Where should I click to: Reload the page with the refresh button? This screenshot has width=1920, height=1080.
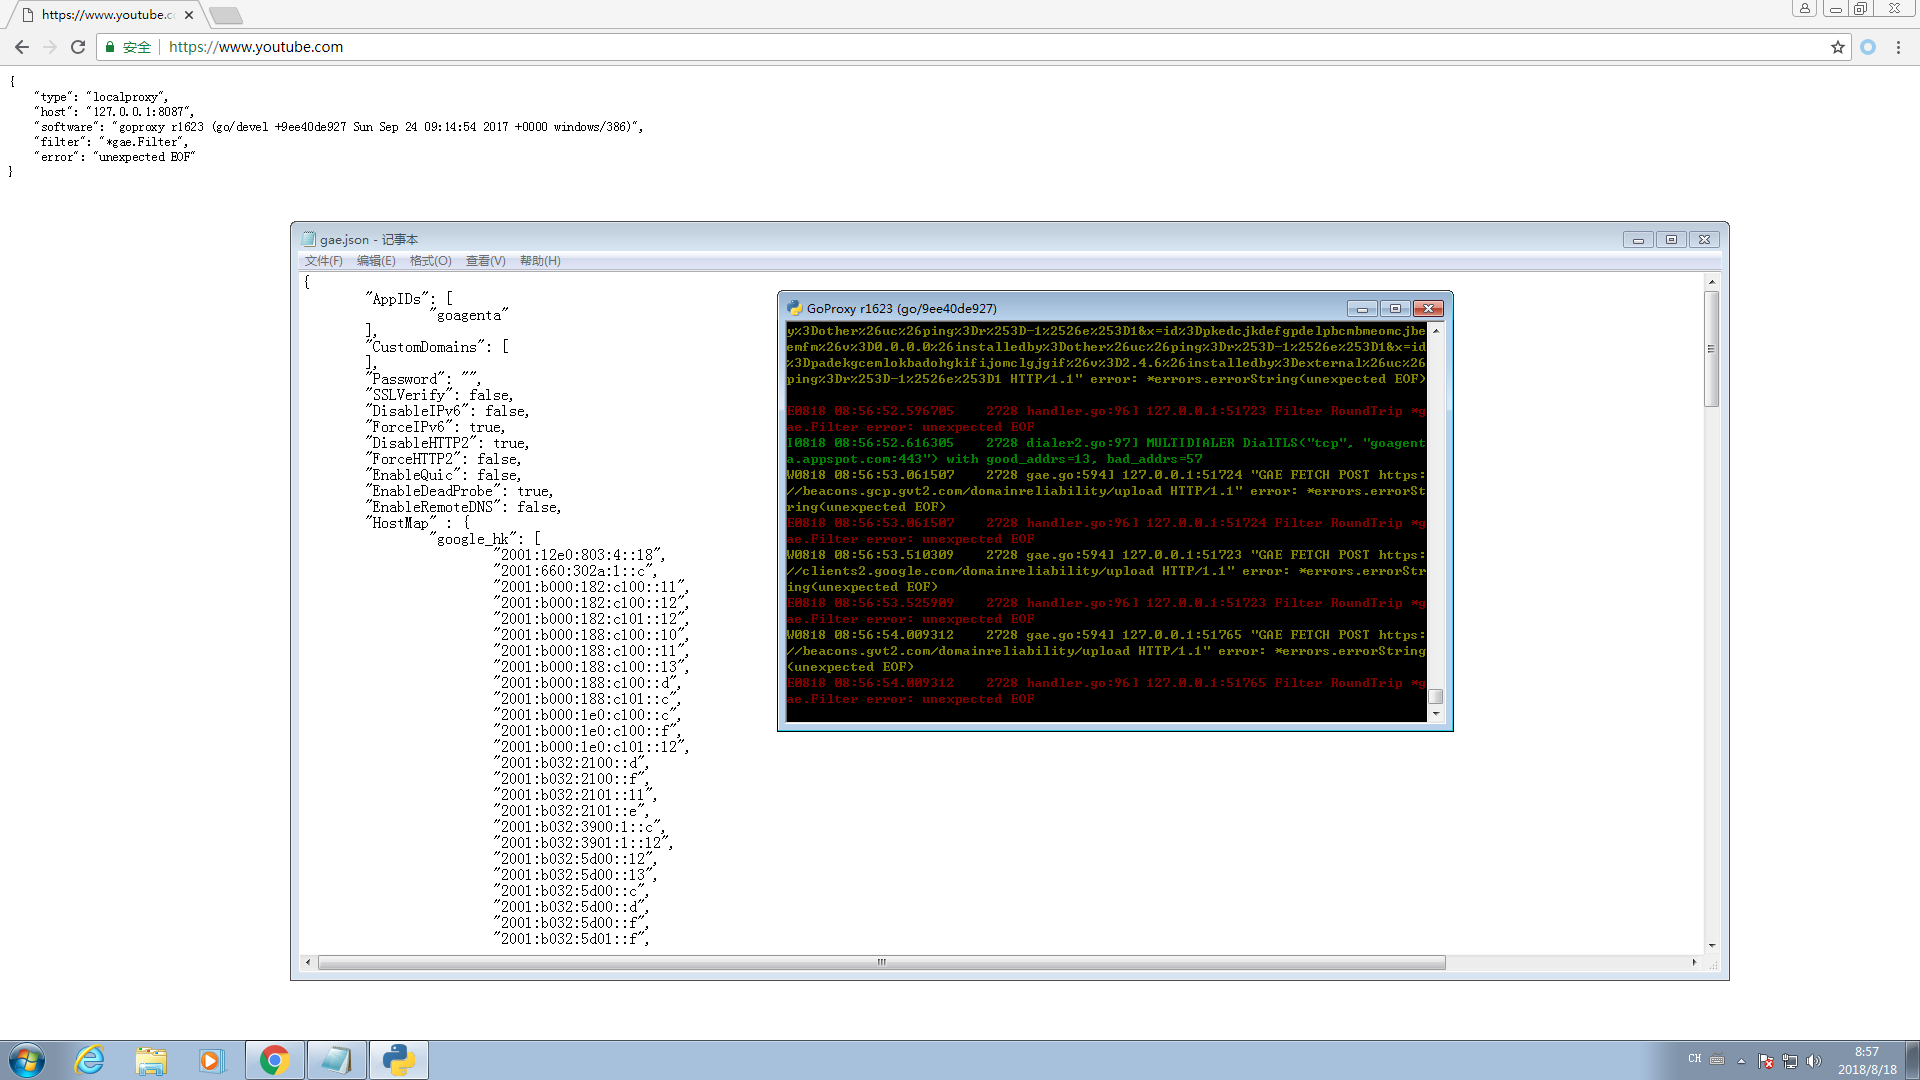(78, 47)
